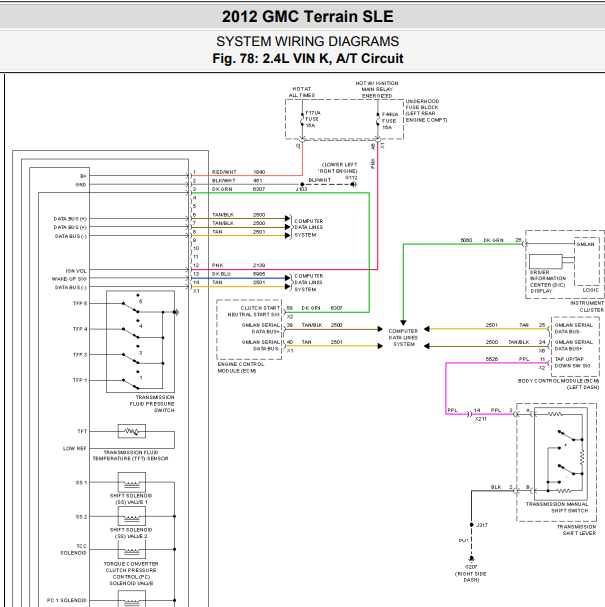Click the "SYSTEM WIRING DIAGRAMS" heading
The image size is (605, 607).
[x=307, y=41]
